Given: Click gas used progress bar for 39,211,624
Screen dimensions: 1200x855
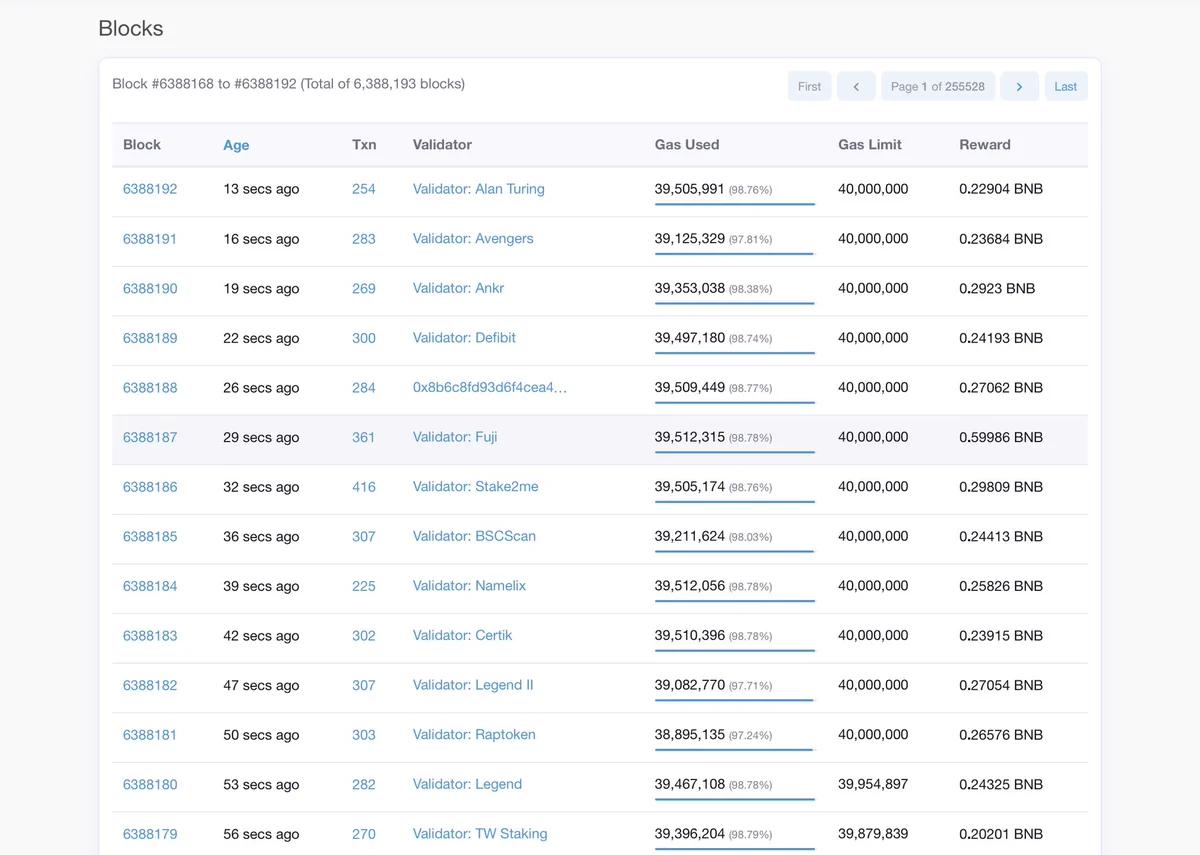Looking at the screenshot, I should 735,551.
